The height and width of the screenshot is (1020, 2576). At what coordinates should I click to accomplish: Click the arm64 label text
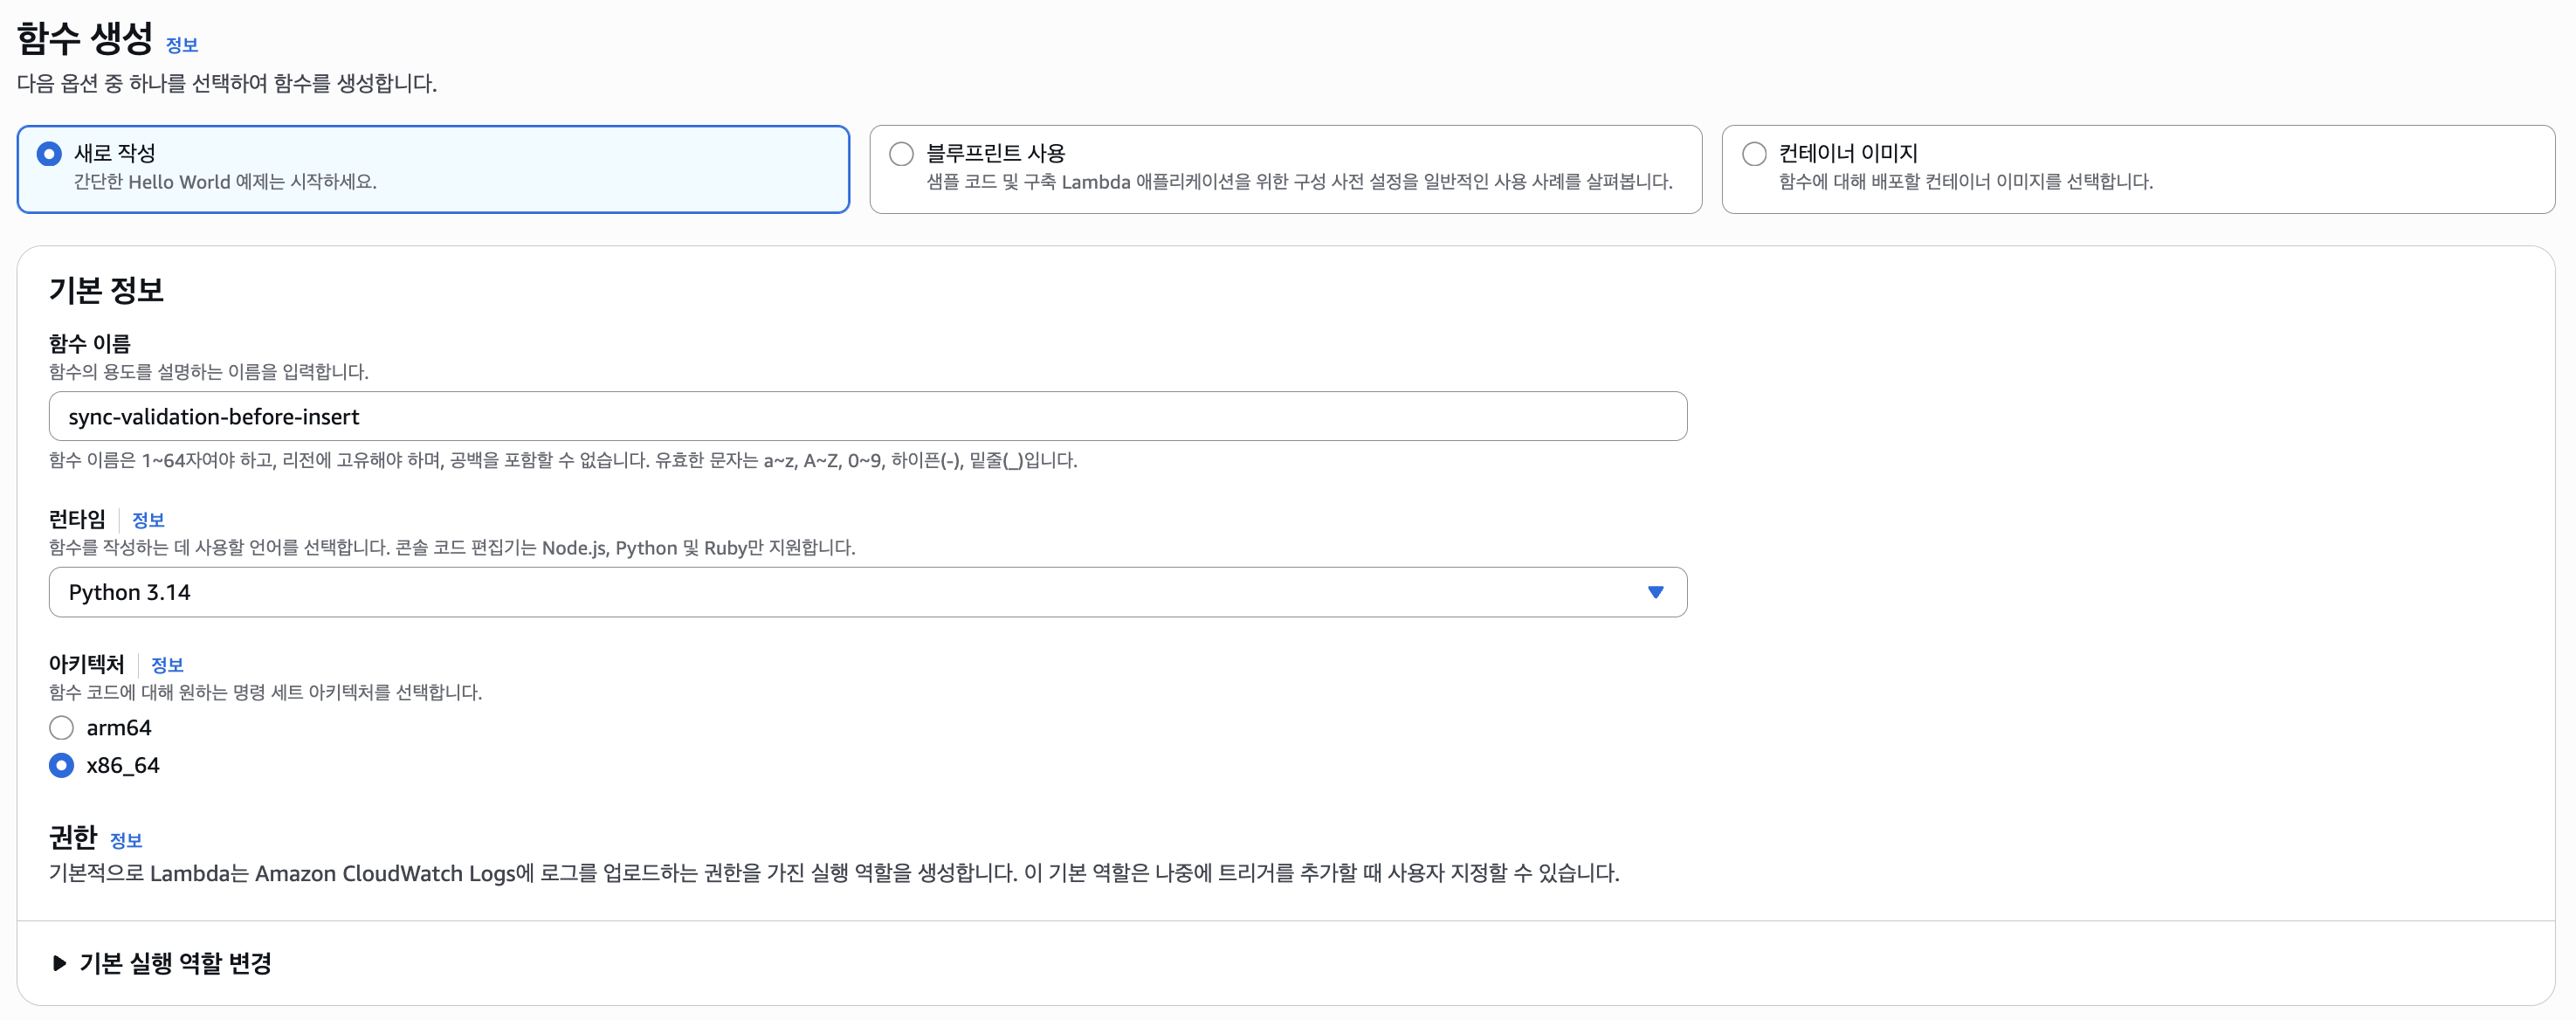point(119,727)
